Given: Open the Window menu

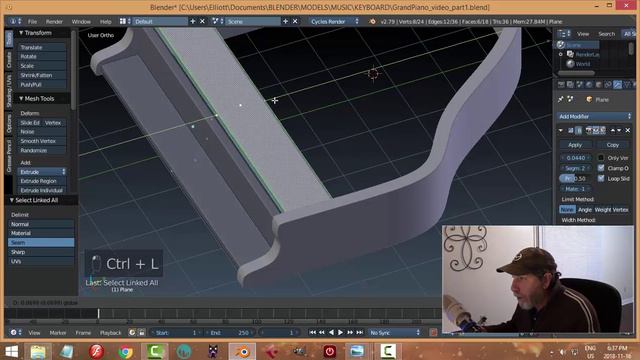Looking at the screenshot, I should tap(81, 22).
